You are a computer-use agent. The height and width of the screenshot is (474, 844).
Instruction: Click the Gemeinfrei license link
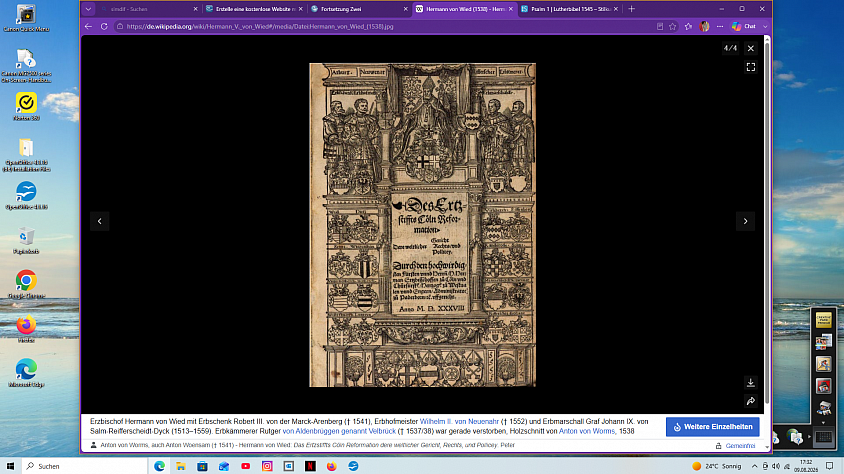[740, 445]
